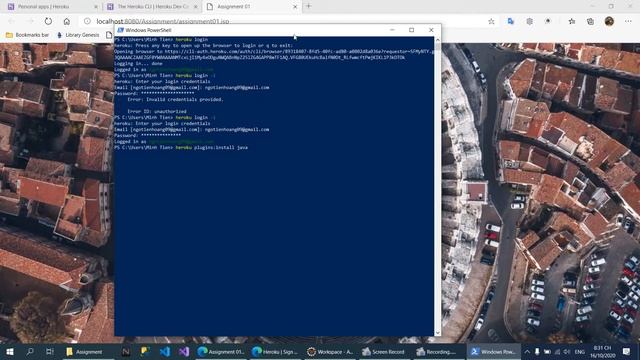Close the Assignment 01 tab
This screenshot has height=360, width=640.
295,7
